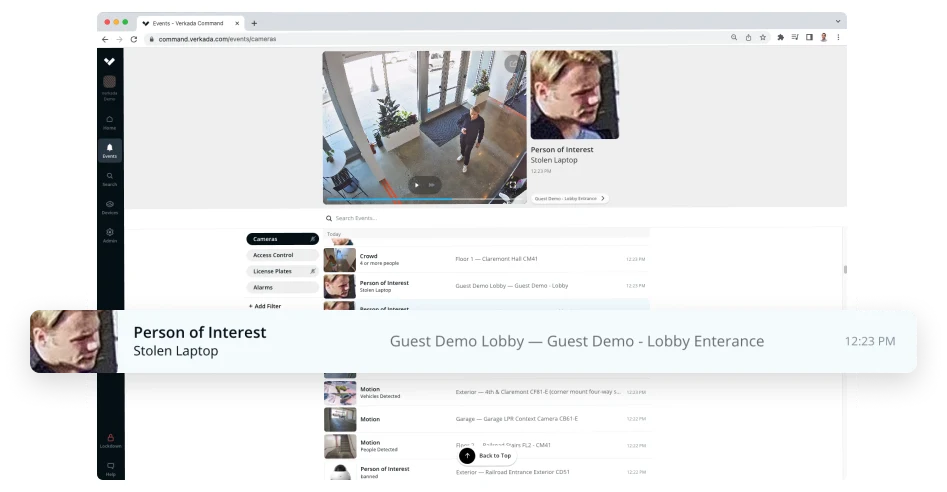
Task: Click the share clip icon on video
Action: point(513,63)
